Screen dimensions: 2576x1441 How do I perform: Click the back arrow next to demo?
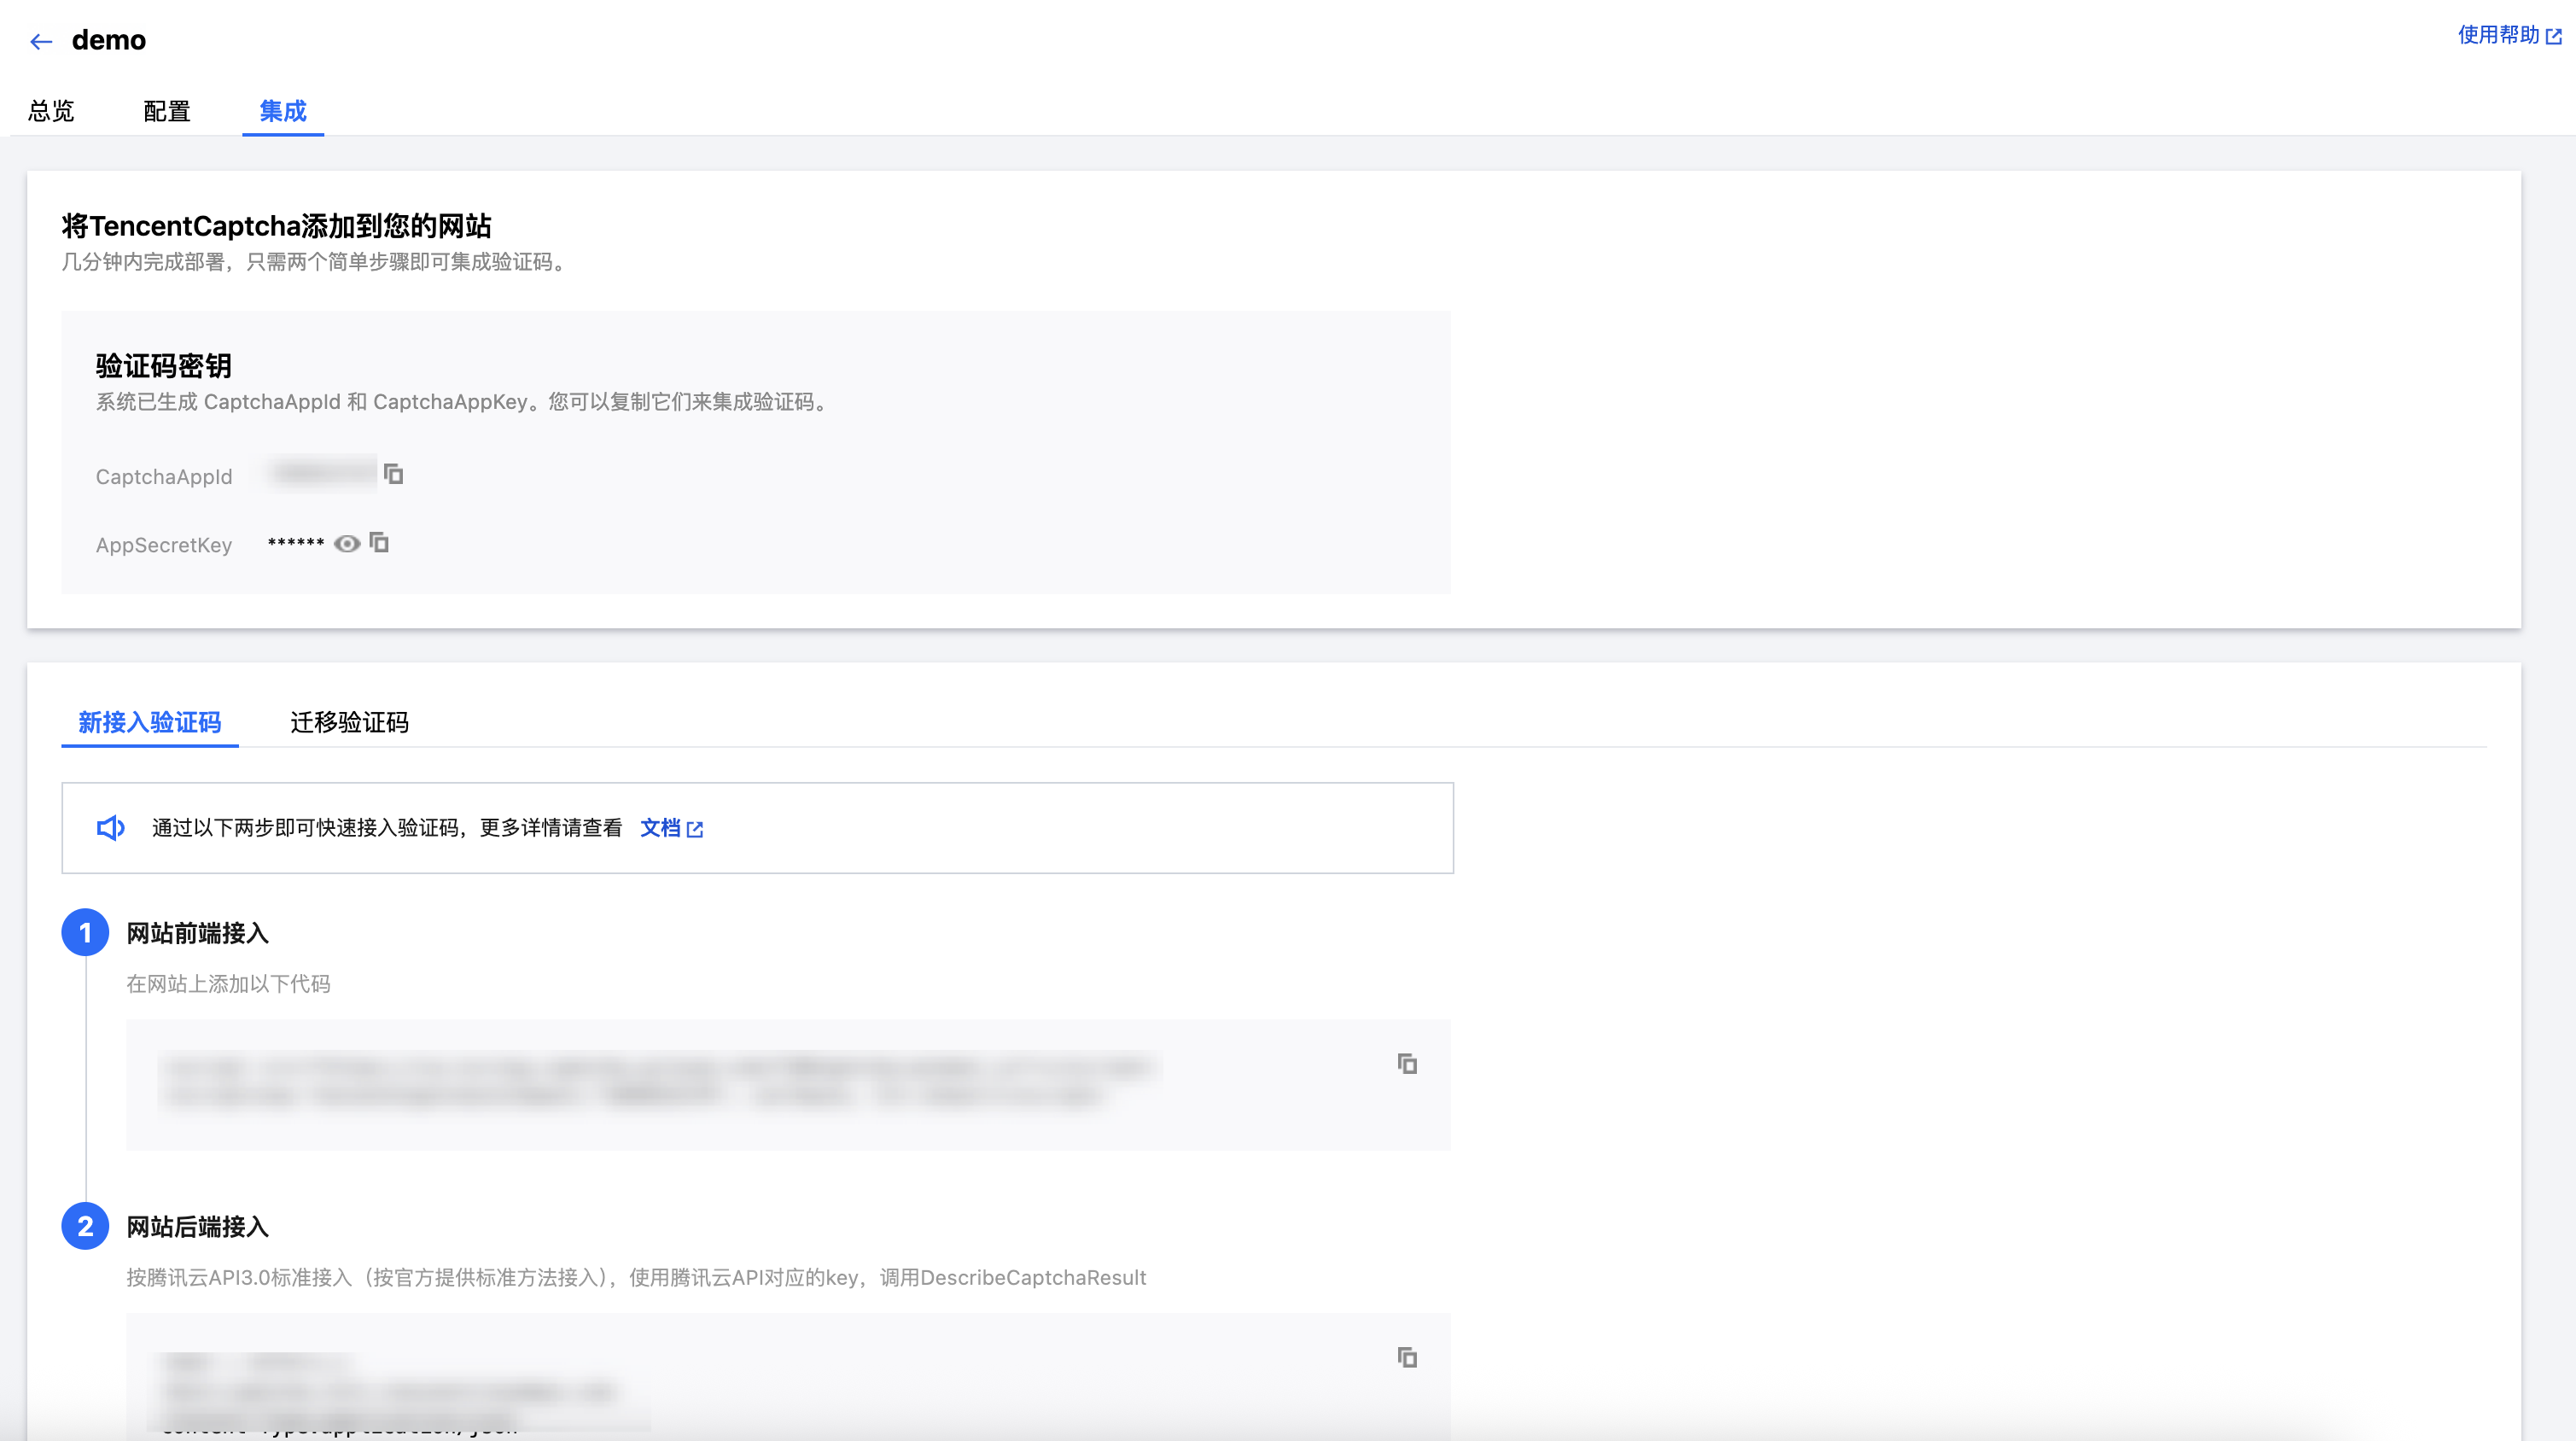(x=41, y=41)
